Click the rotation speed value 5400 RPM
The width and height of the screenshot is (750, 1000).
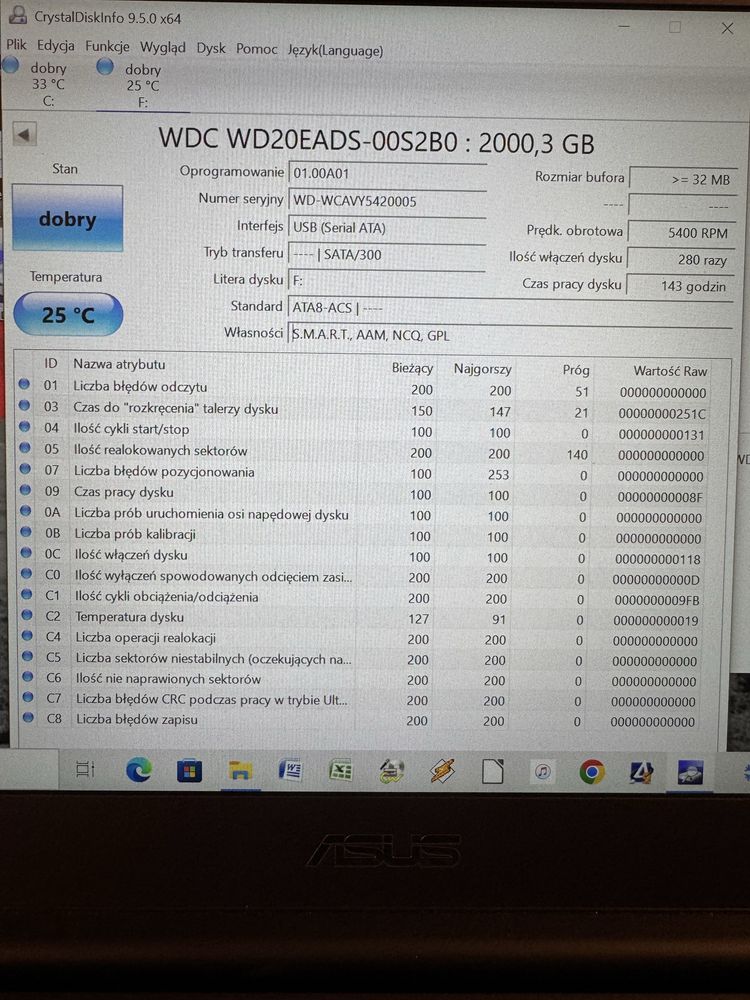pyautogui.click(x=682, y=233)
